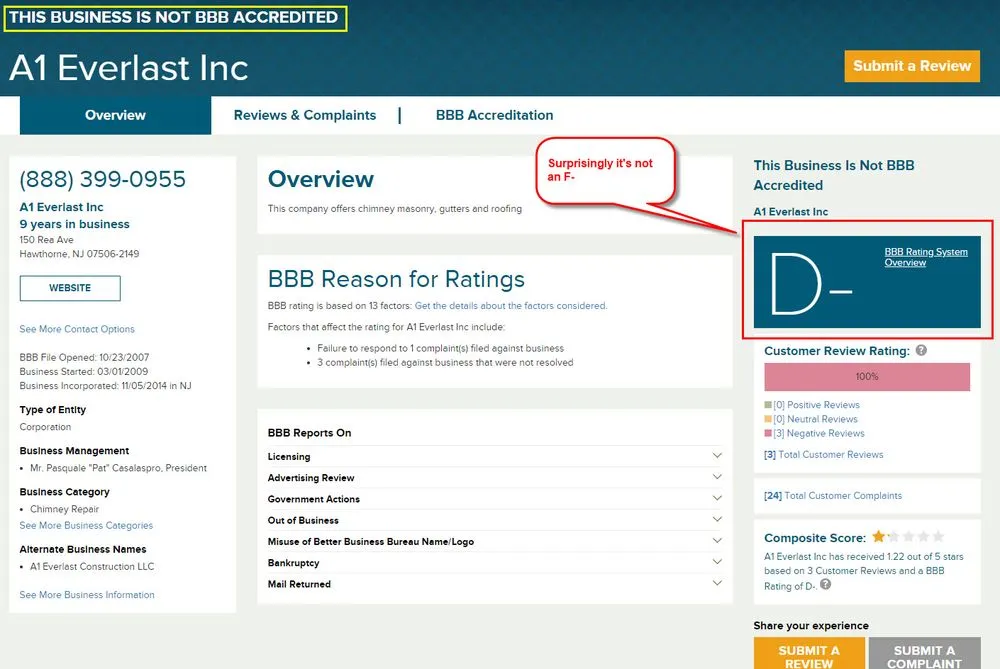Click the gray Submit a Complaint button
The width and height of the screenshot is (1000, 669).
pyautogui.click(x=923, y=655)
